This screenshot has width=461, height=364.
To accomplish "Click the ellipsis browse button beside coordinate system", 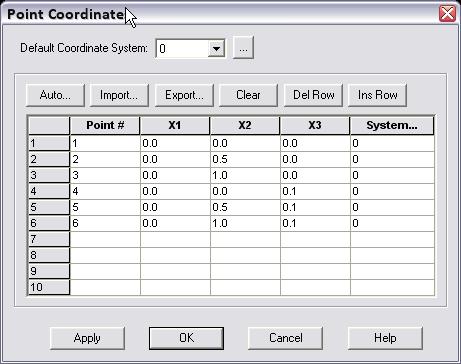I will coord(243,48).
